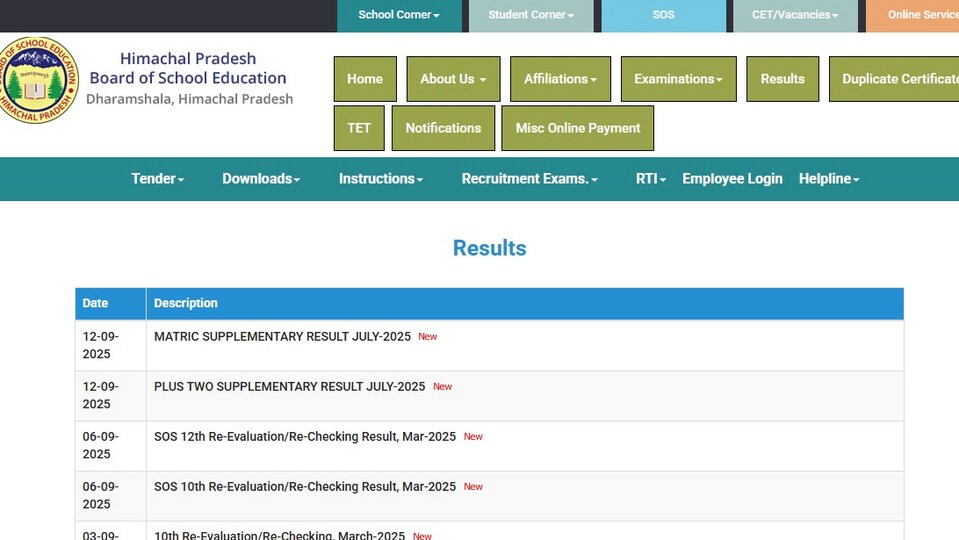
Task: Open the Affiliations dropdown
Action: coord(560,79)
